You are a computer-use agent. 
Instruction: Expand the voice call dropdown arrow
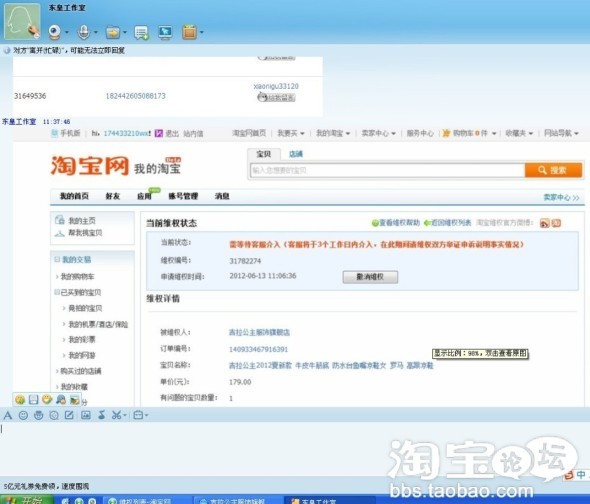tap(96, 32)
